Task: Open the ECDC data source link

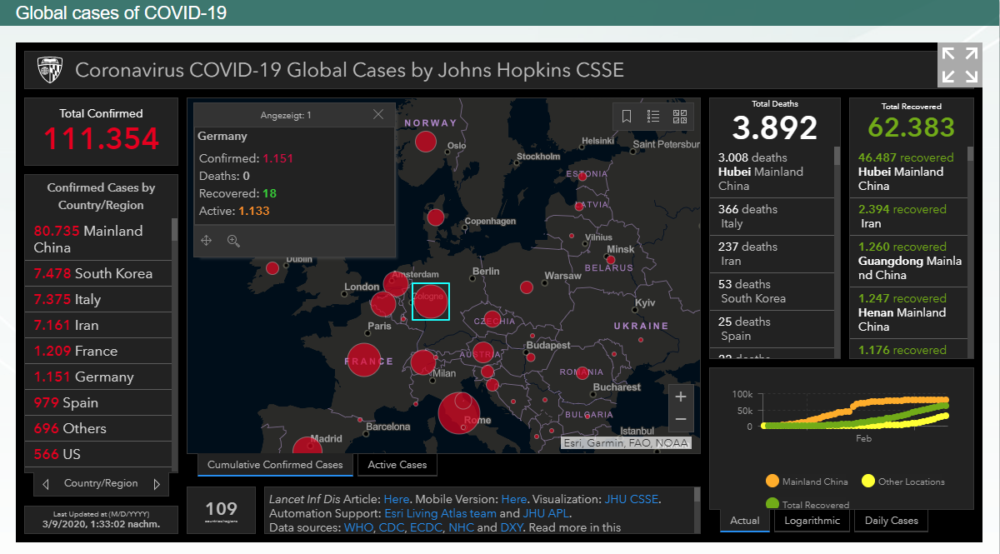Action: (x=425, y=527)
